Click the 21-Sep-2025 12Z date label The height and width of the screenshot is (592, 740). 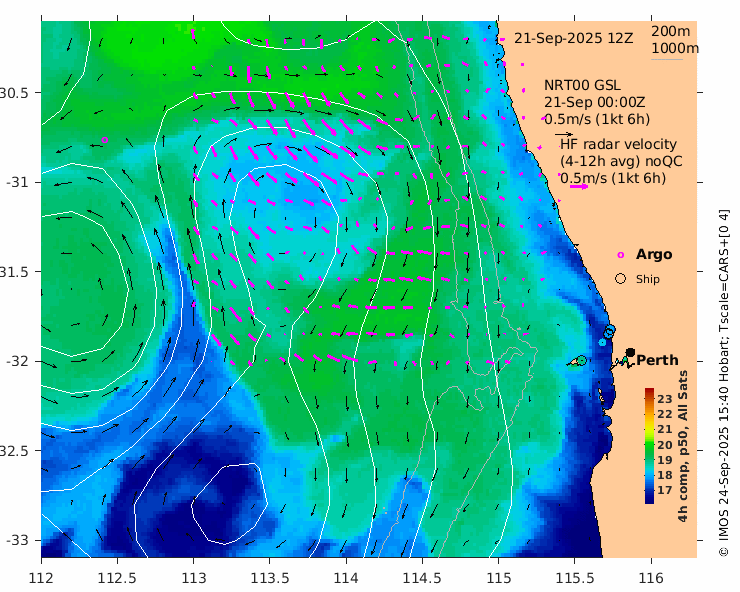(573, 38)
